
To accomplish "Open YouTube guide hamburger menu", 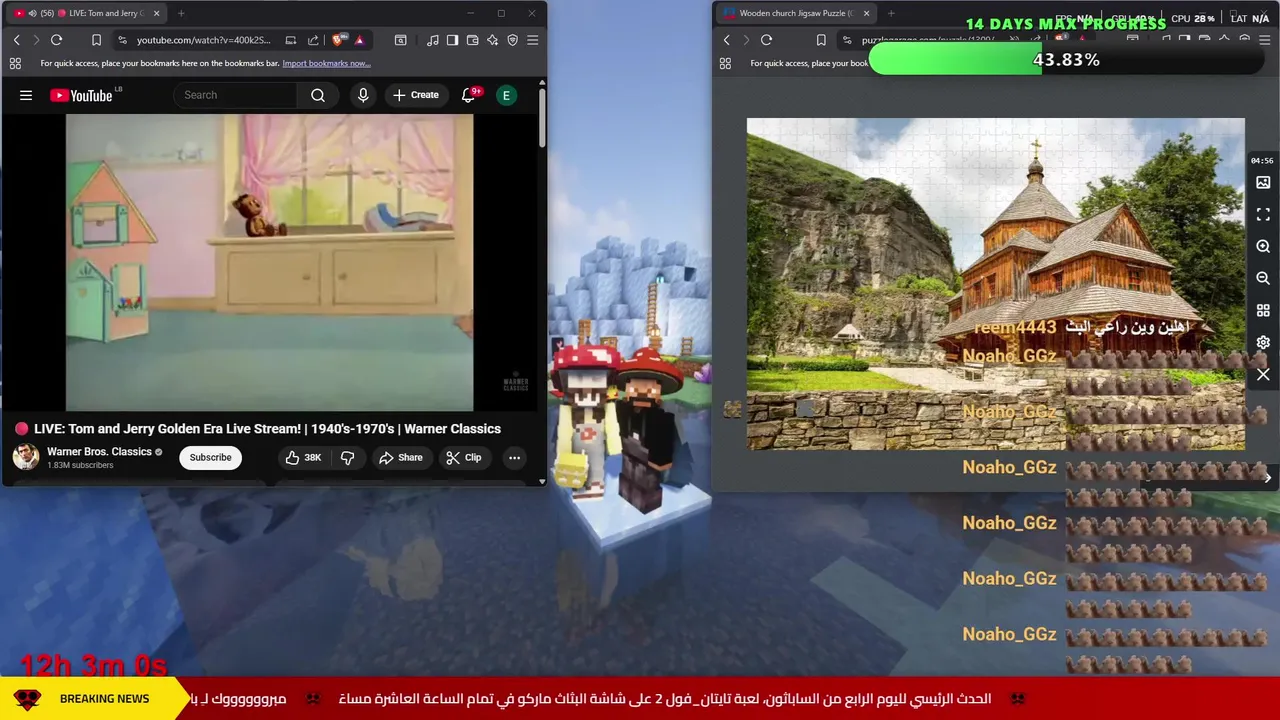I will click(26, 95).
